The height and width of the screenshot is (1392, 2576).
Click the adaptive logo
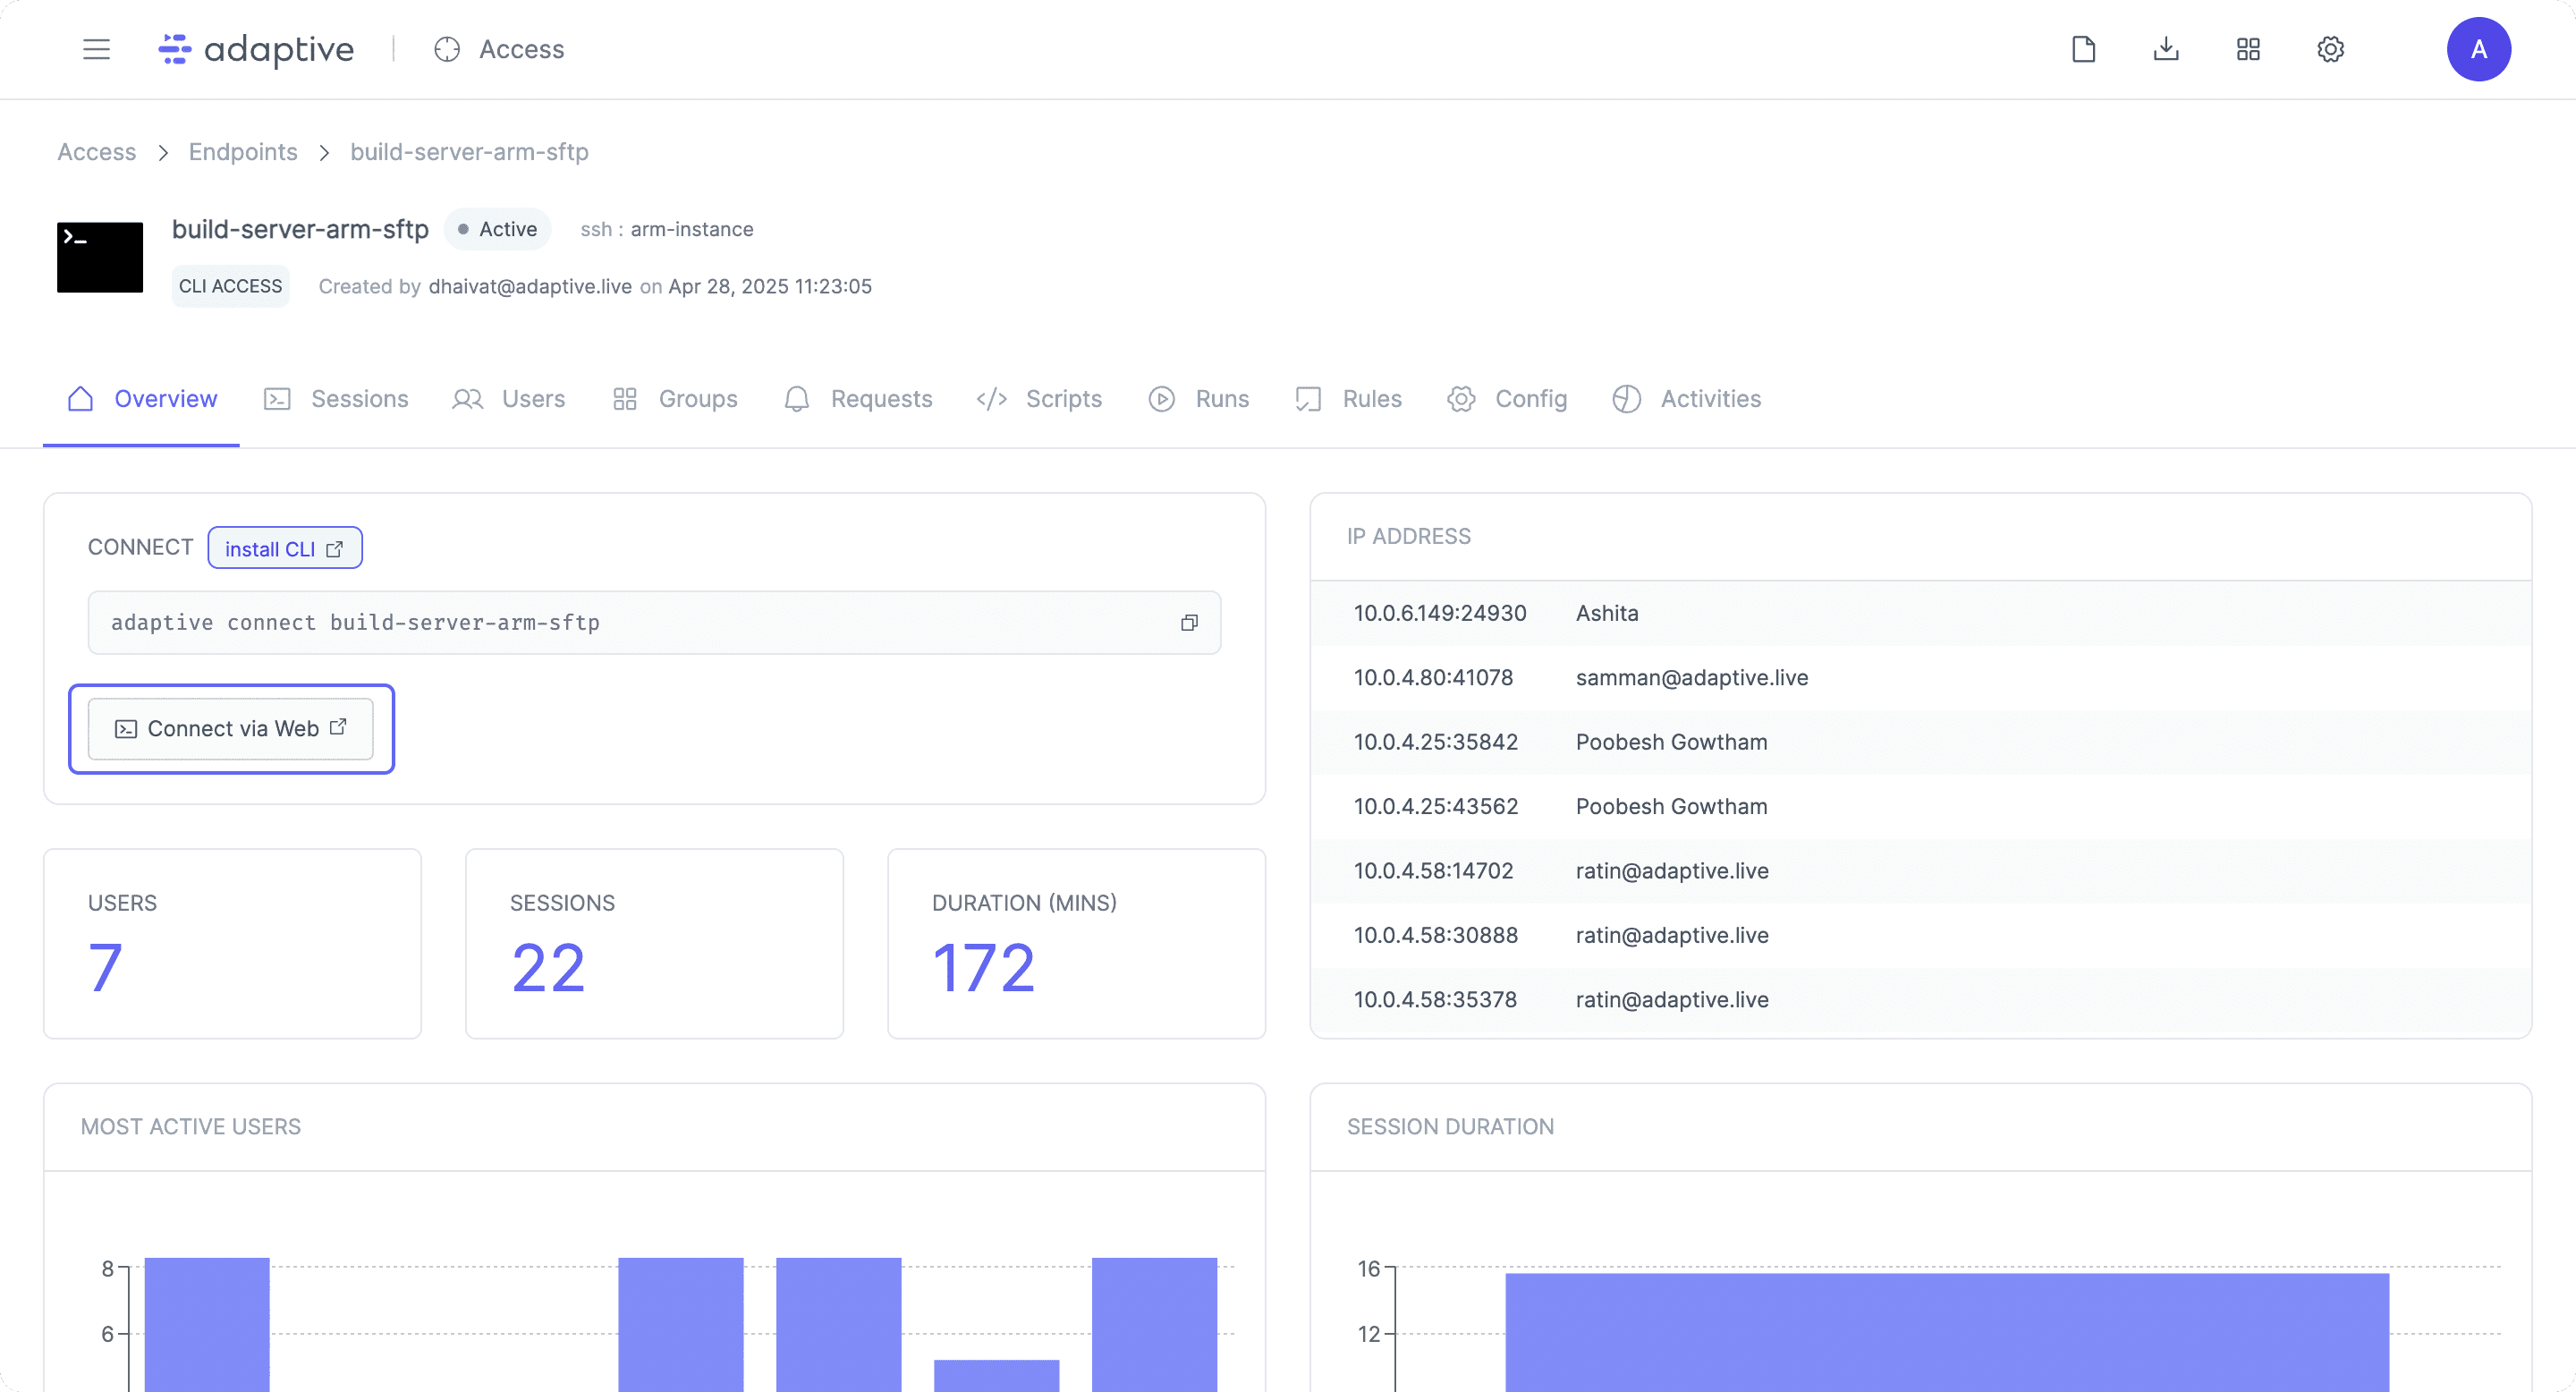tap(256, 49)
